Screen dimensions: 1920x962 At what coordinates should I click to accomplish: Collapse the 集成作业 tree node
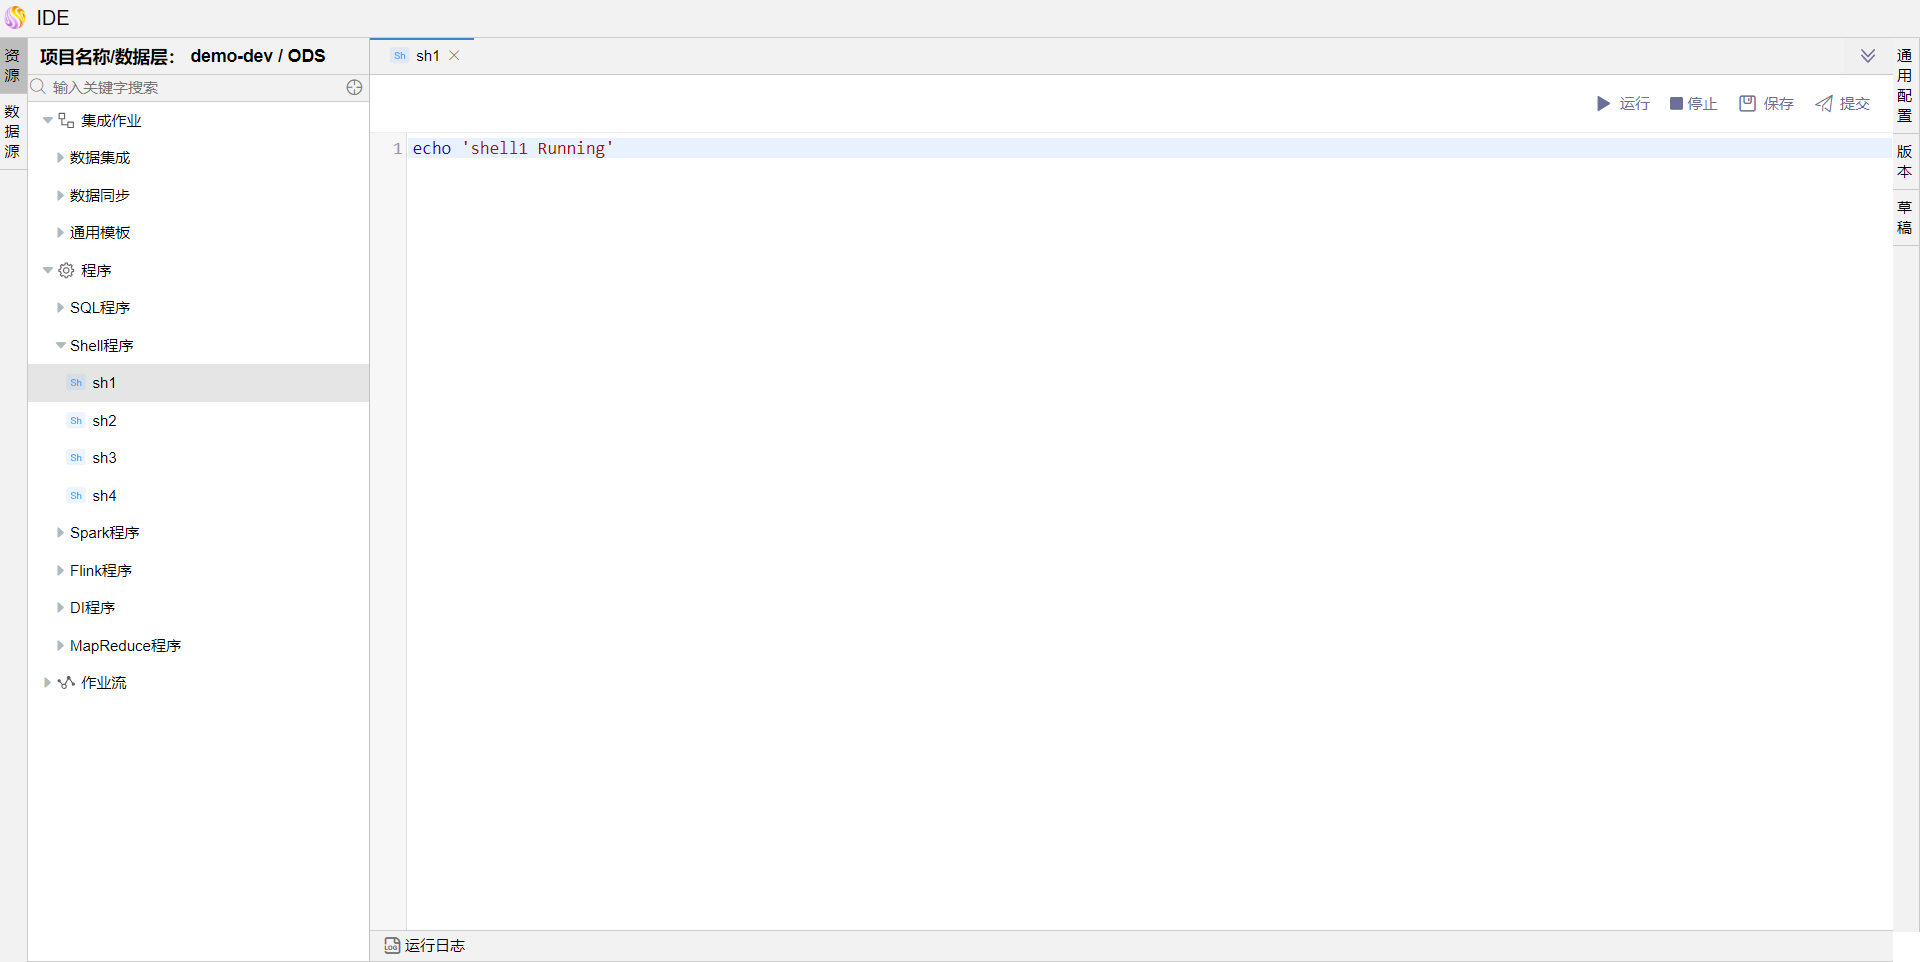pos(47,121)
